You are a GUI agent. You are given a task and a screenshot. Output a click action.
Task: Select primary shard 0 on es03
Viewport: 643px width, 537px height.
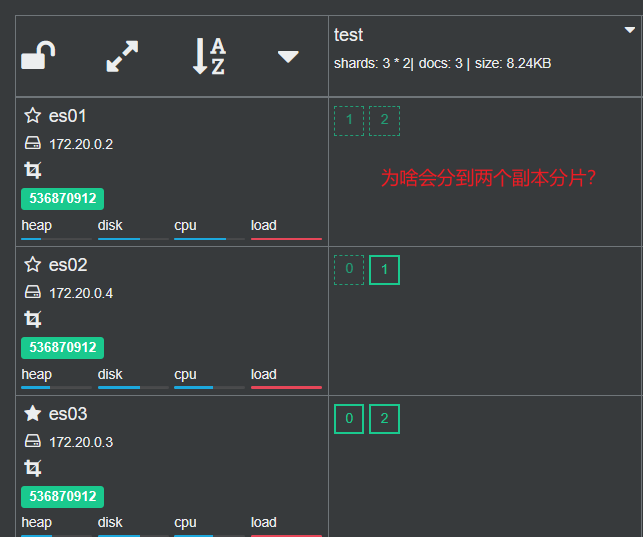[349, 419]
